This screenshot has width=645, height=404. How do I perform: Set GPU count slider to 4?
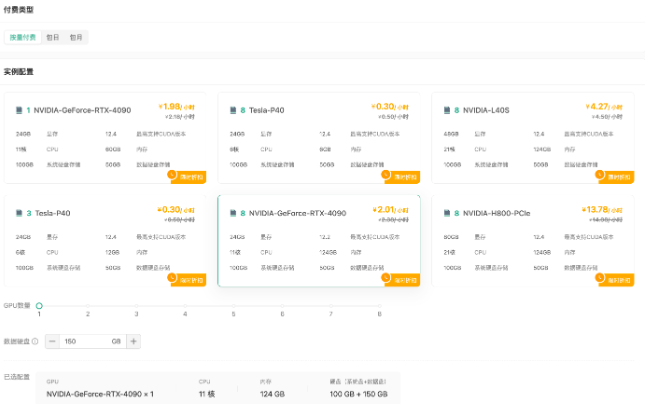click(x=185, y=306)
